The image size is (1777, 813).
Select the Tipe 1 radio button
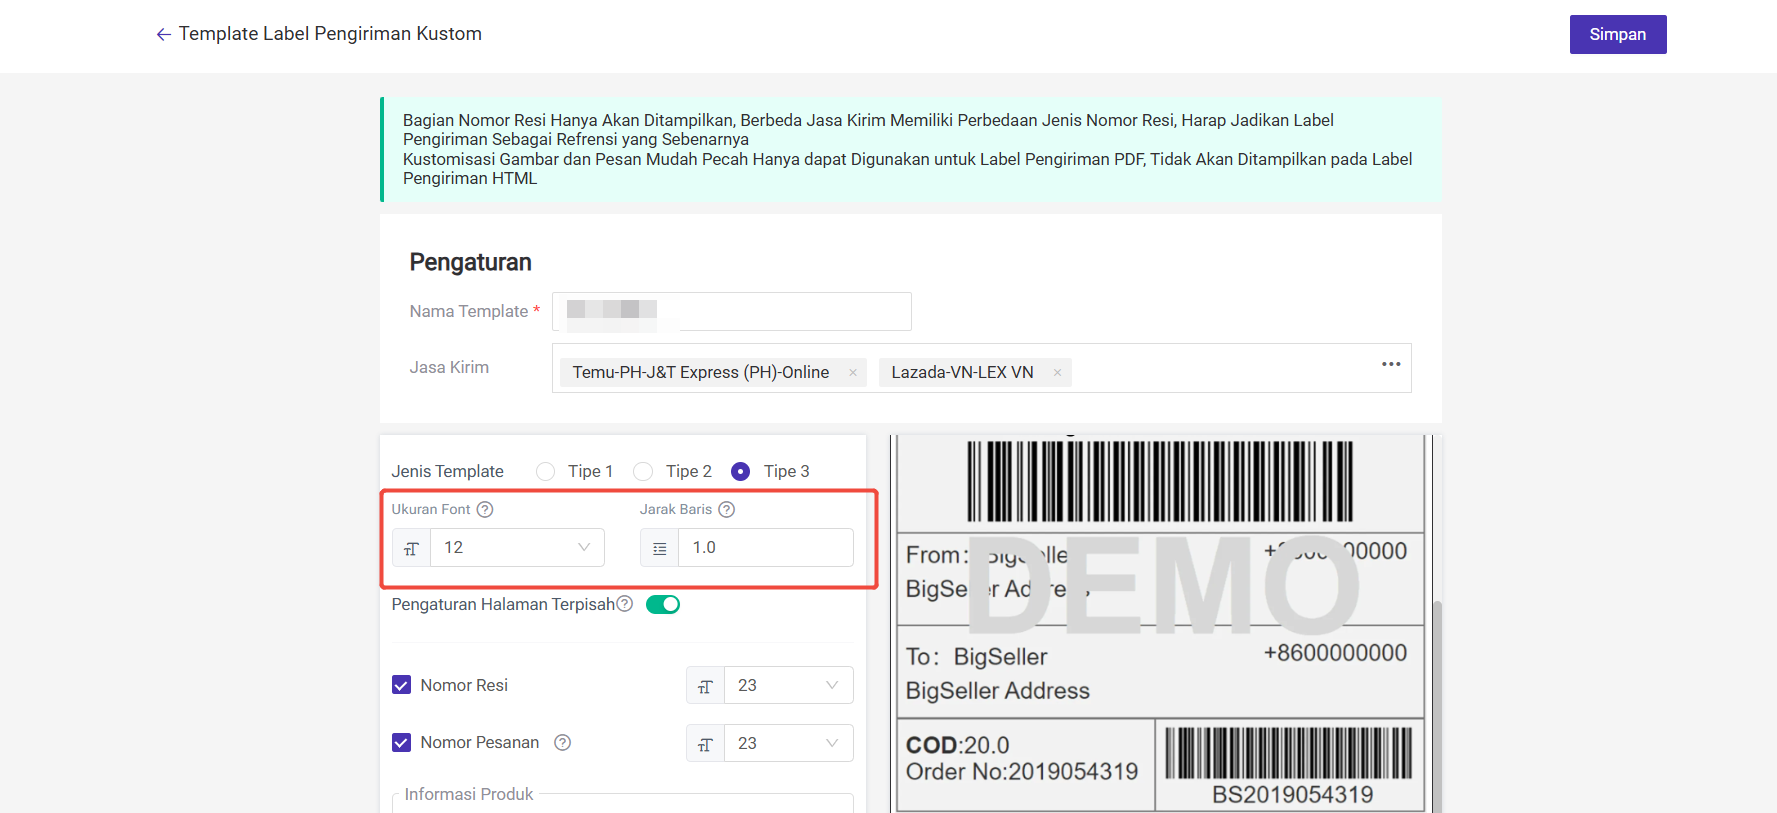pyautogui.click(x=545, y=471)
